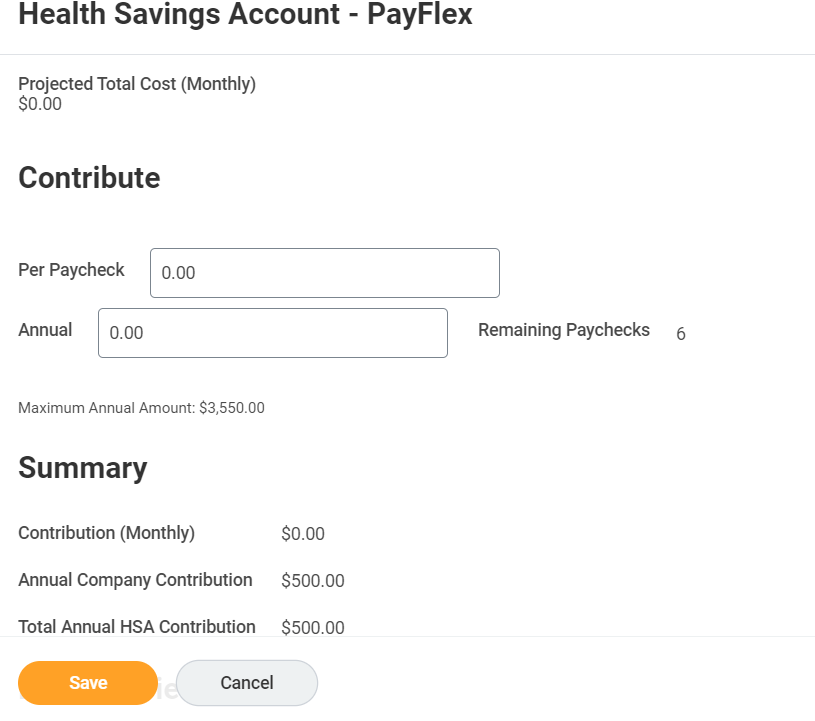The height and width of the screenshot is (721, 815).
Task: Click the company contribution $500.00 amount
Action: point(313,581)
